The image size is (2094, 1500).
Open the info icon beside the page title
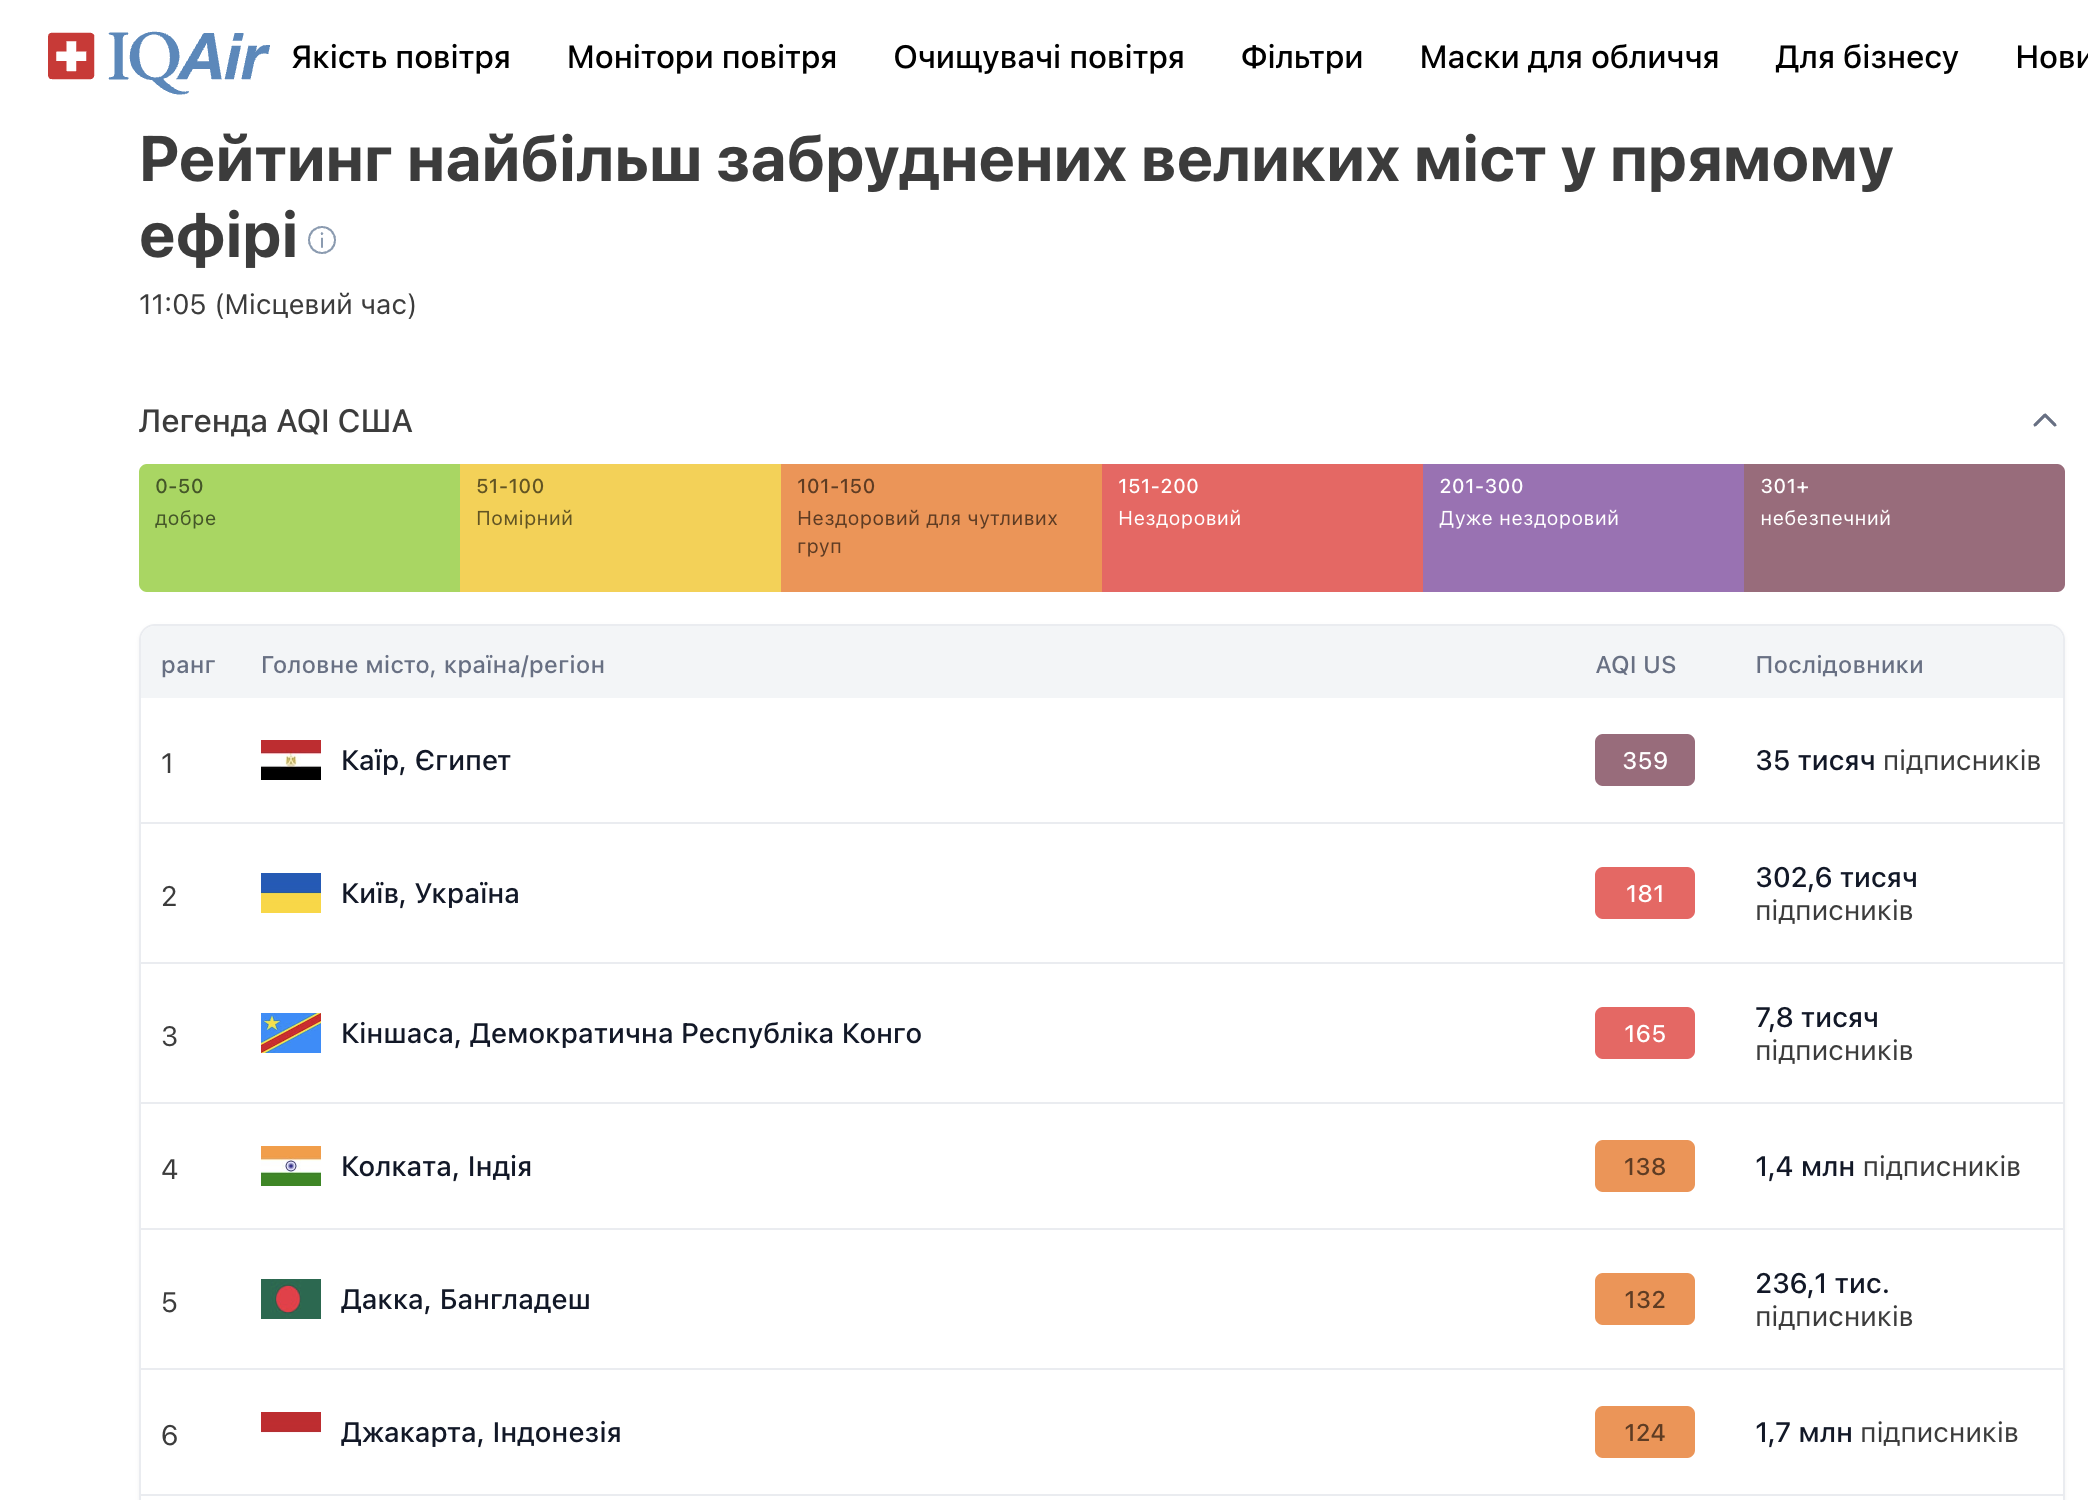(x=321, y=241)
